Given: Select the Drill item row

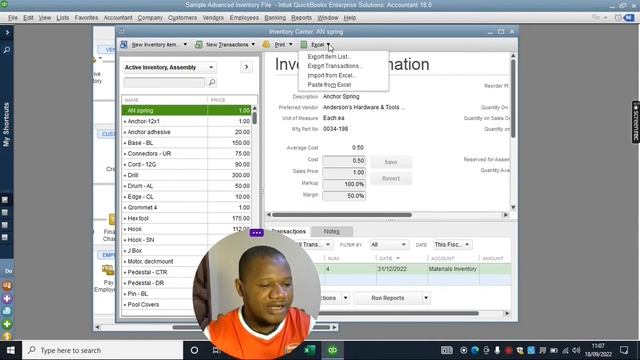Looking at the screenshot, I should [187, 175].
